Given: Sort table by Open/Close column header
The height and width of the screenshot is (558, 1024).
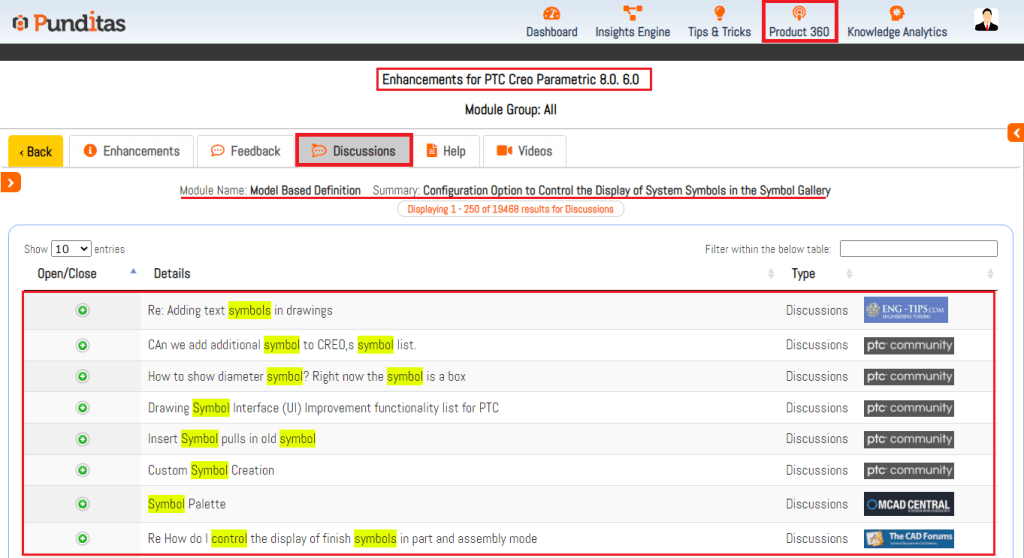Looking at the screenshot, I should (68, 273).
